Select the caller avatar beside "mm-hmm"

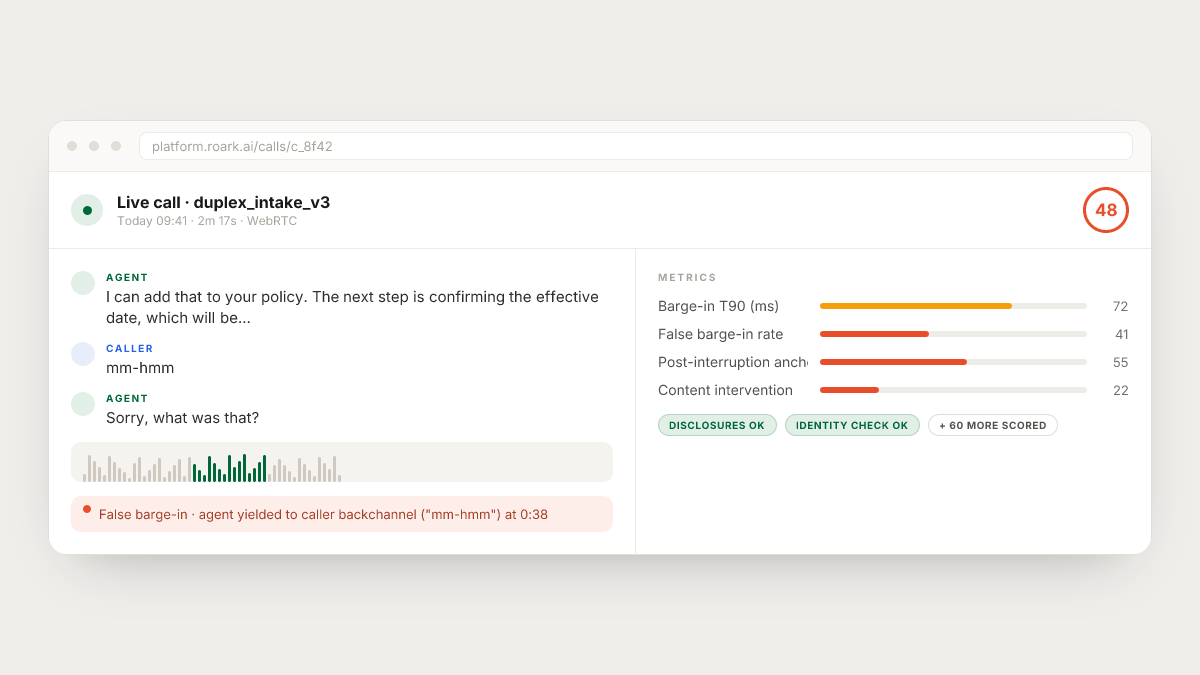pos(83,354)
